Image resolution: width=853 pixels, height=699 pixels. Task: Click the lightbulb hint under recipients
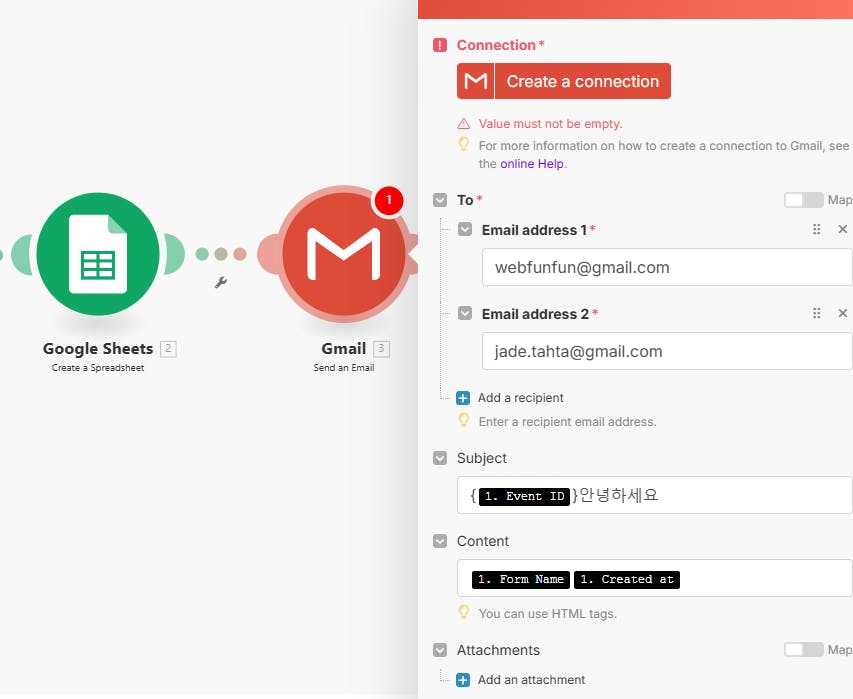coord(463,420)
